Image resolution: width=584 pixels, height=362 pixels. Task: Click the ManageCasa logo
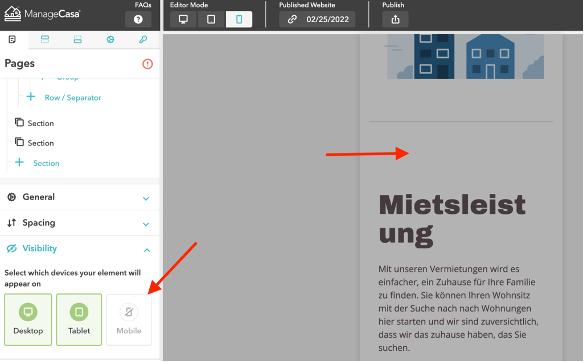[42, 14]
